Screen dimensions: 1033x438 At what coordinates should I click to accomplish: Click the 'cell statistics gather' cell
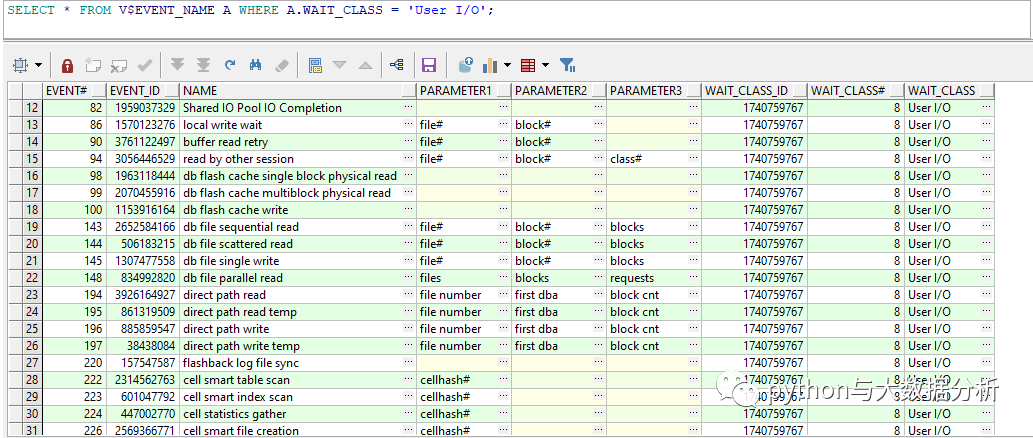click(x=298, y=414)
